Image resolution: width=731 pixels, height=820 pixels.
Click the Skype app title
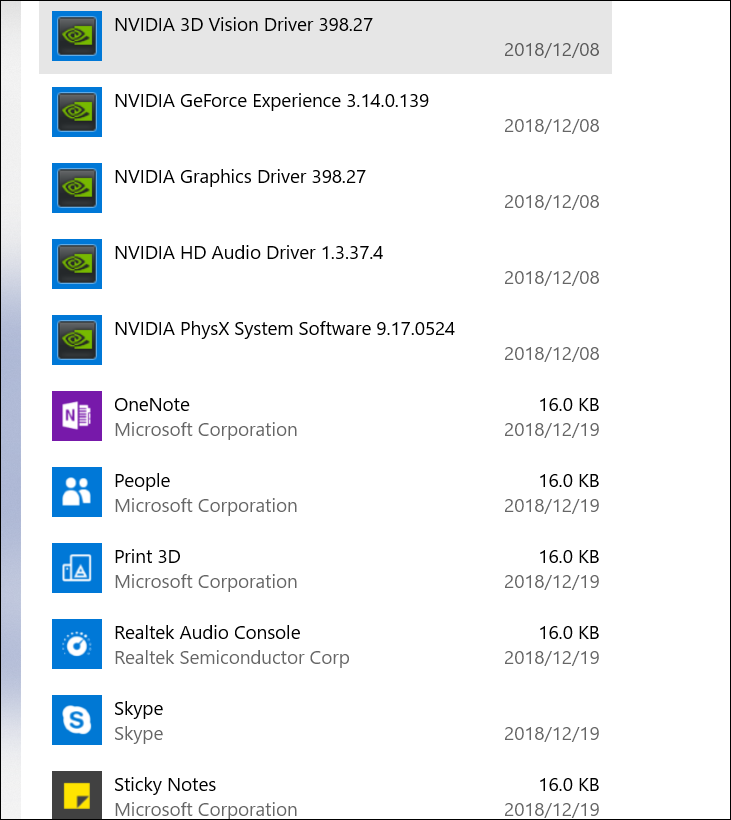pos(139,709)
